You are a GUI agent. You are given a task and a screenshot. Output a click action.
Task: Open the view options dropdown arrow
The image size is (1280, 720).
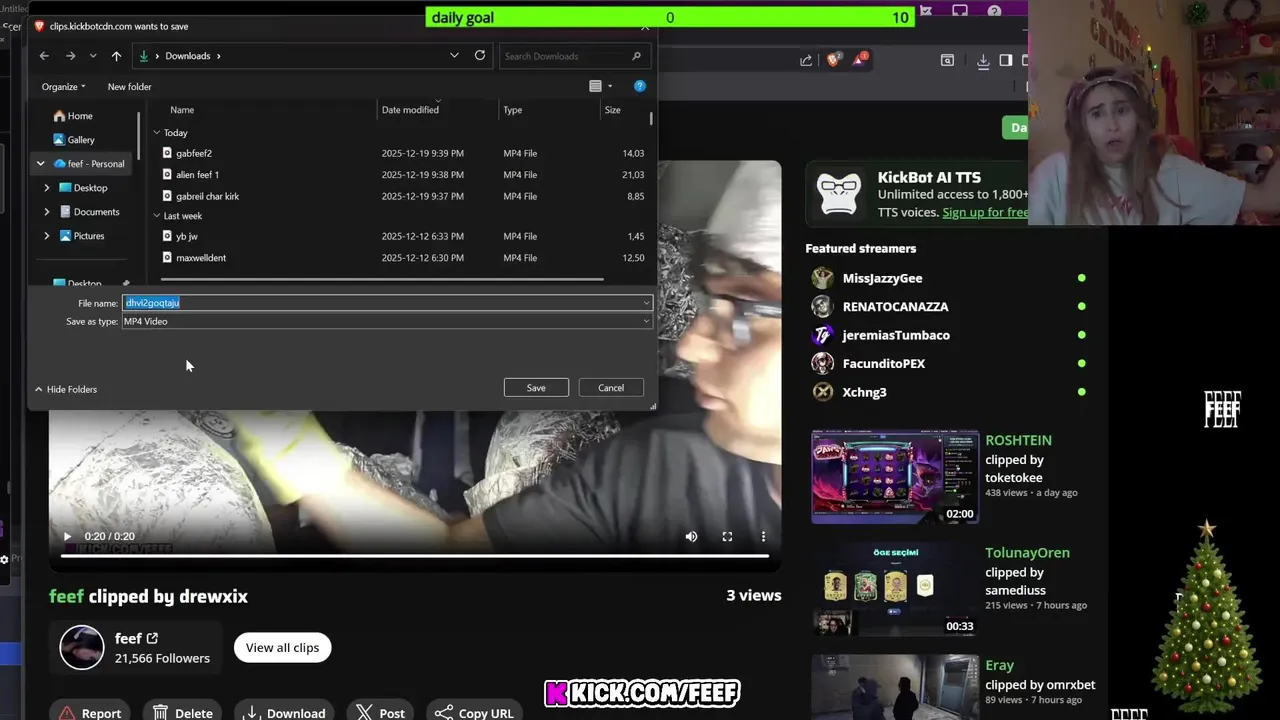[610, 86]
